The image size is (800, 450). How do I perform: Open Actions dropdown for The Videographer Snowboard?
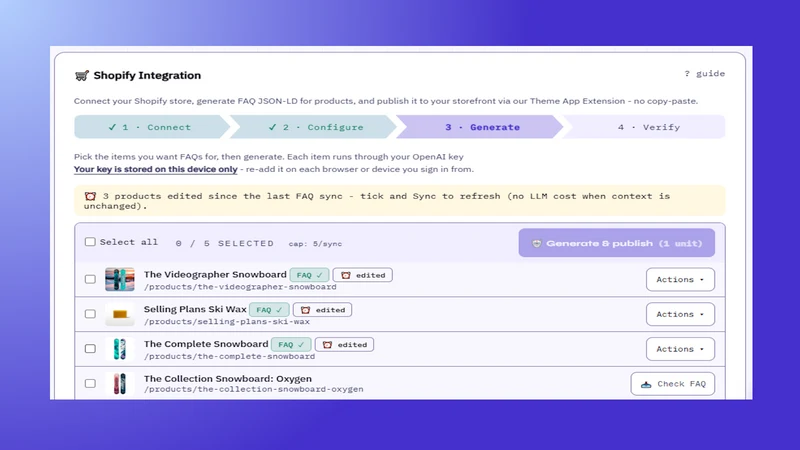tap(680, 280)
